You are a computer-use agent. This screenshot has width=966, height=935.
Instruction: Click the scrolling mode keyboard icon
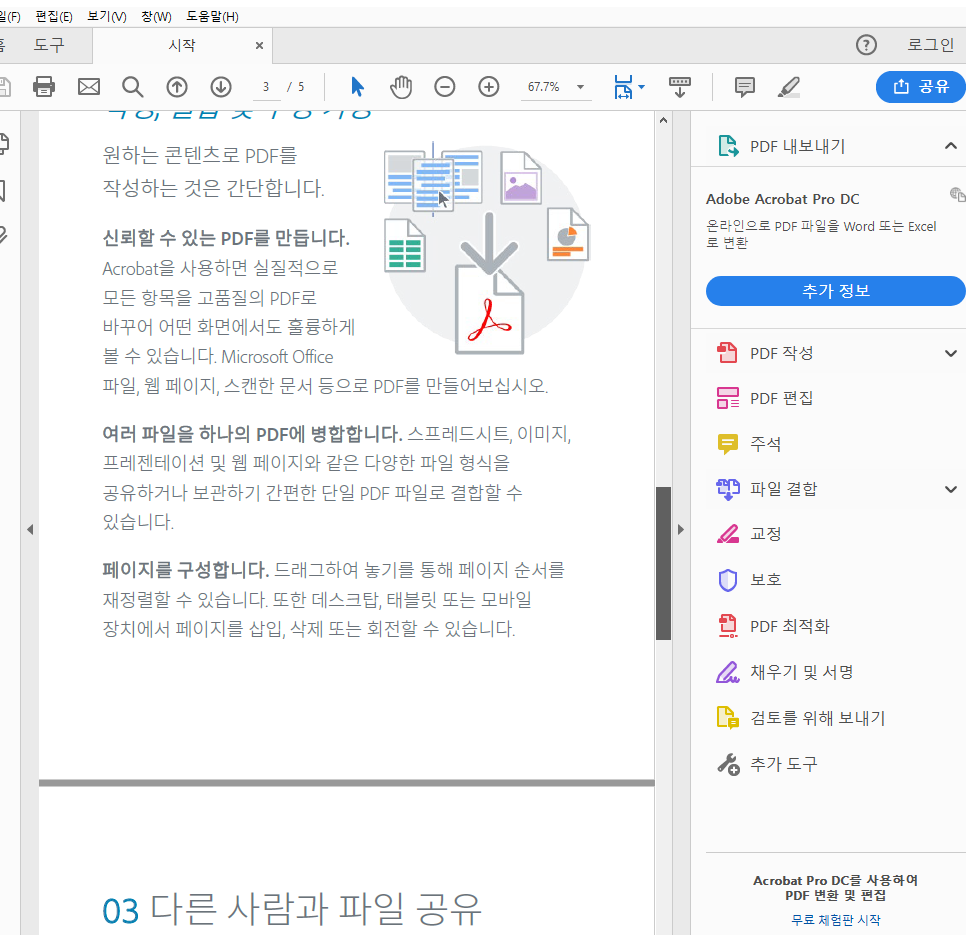tap(680, 87)
